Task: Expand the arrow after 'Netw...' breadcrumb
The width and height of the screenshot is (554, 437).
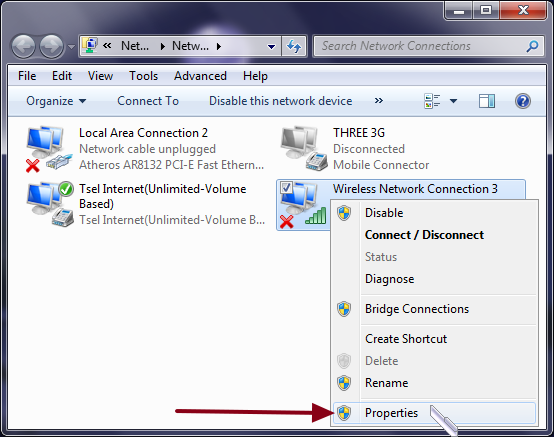Action: click(219, 46)
